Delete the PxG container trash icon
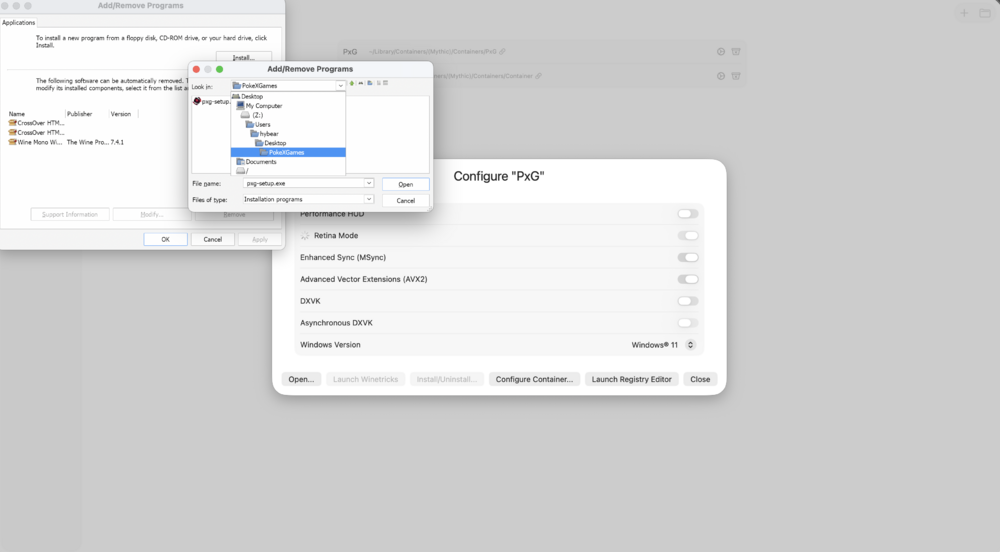This screenshot has width=1000, height=552. click(x=736, y=52)
